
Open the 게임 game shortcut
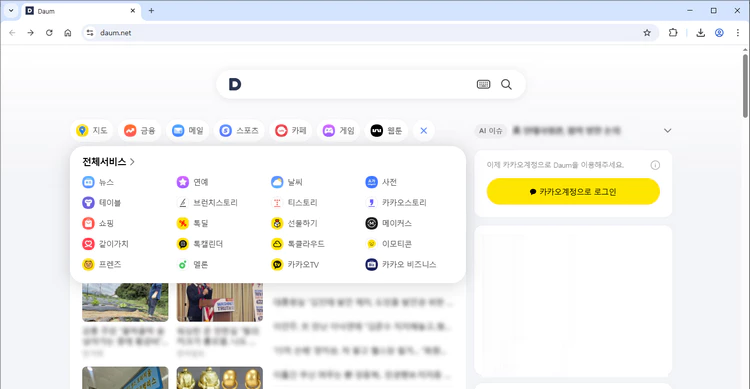[x=338, y=131]
